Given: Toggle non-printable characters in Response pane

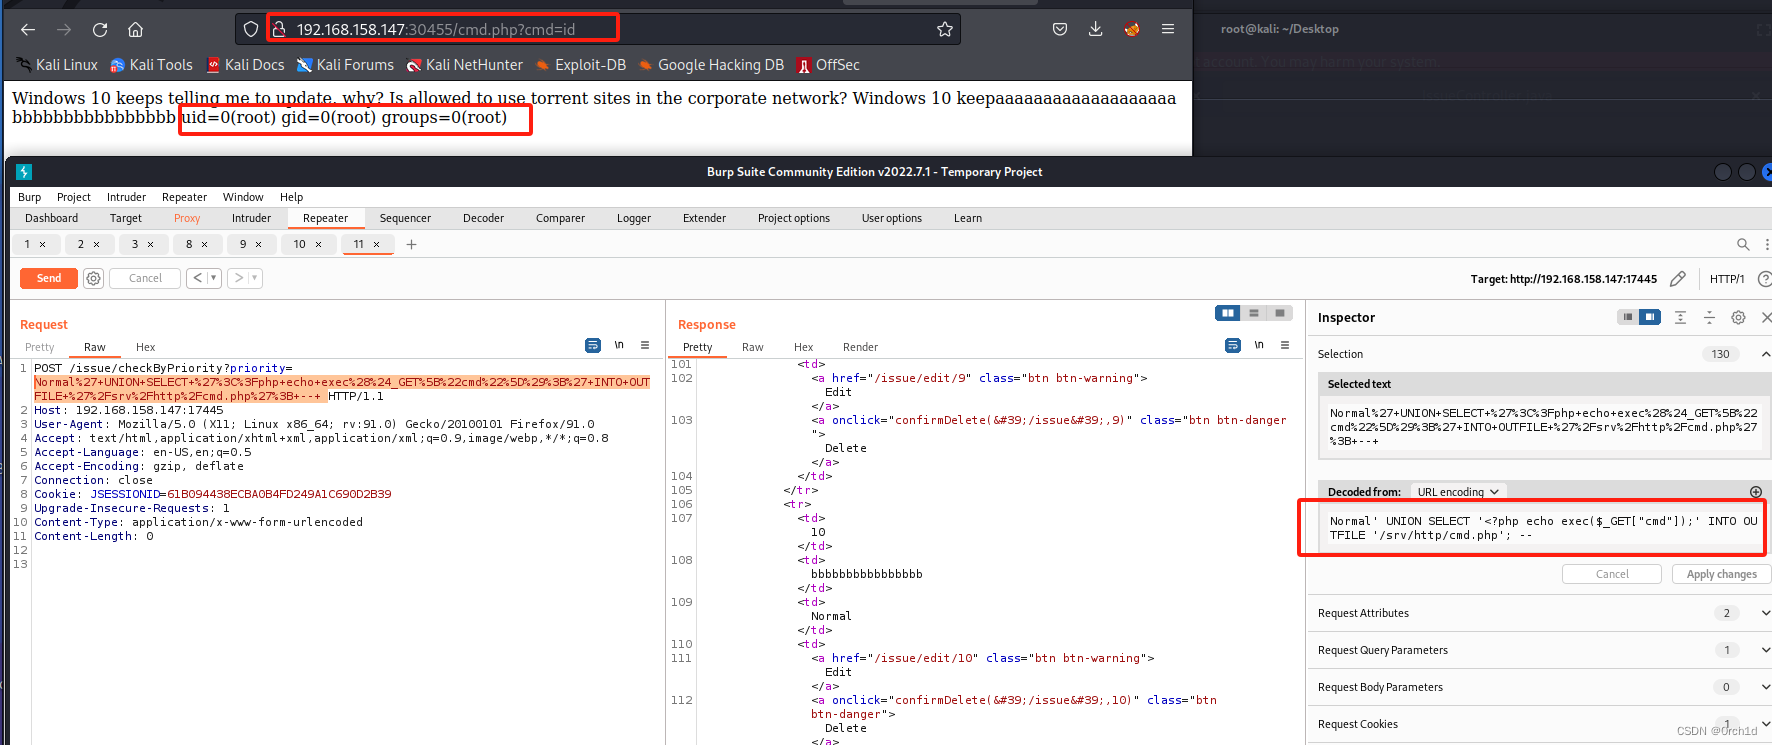Looking at the screenshot, I should coord(1259,345).
